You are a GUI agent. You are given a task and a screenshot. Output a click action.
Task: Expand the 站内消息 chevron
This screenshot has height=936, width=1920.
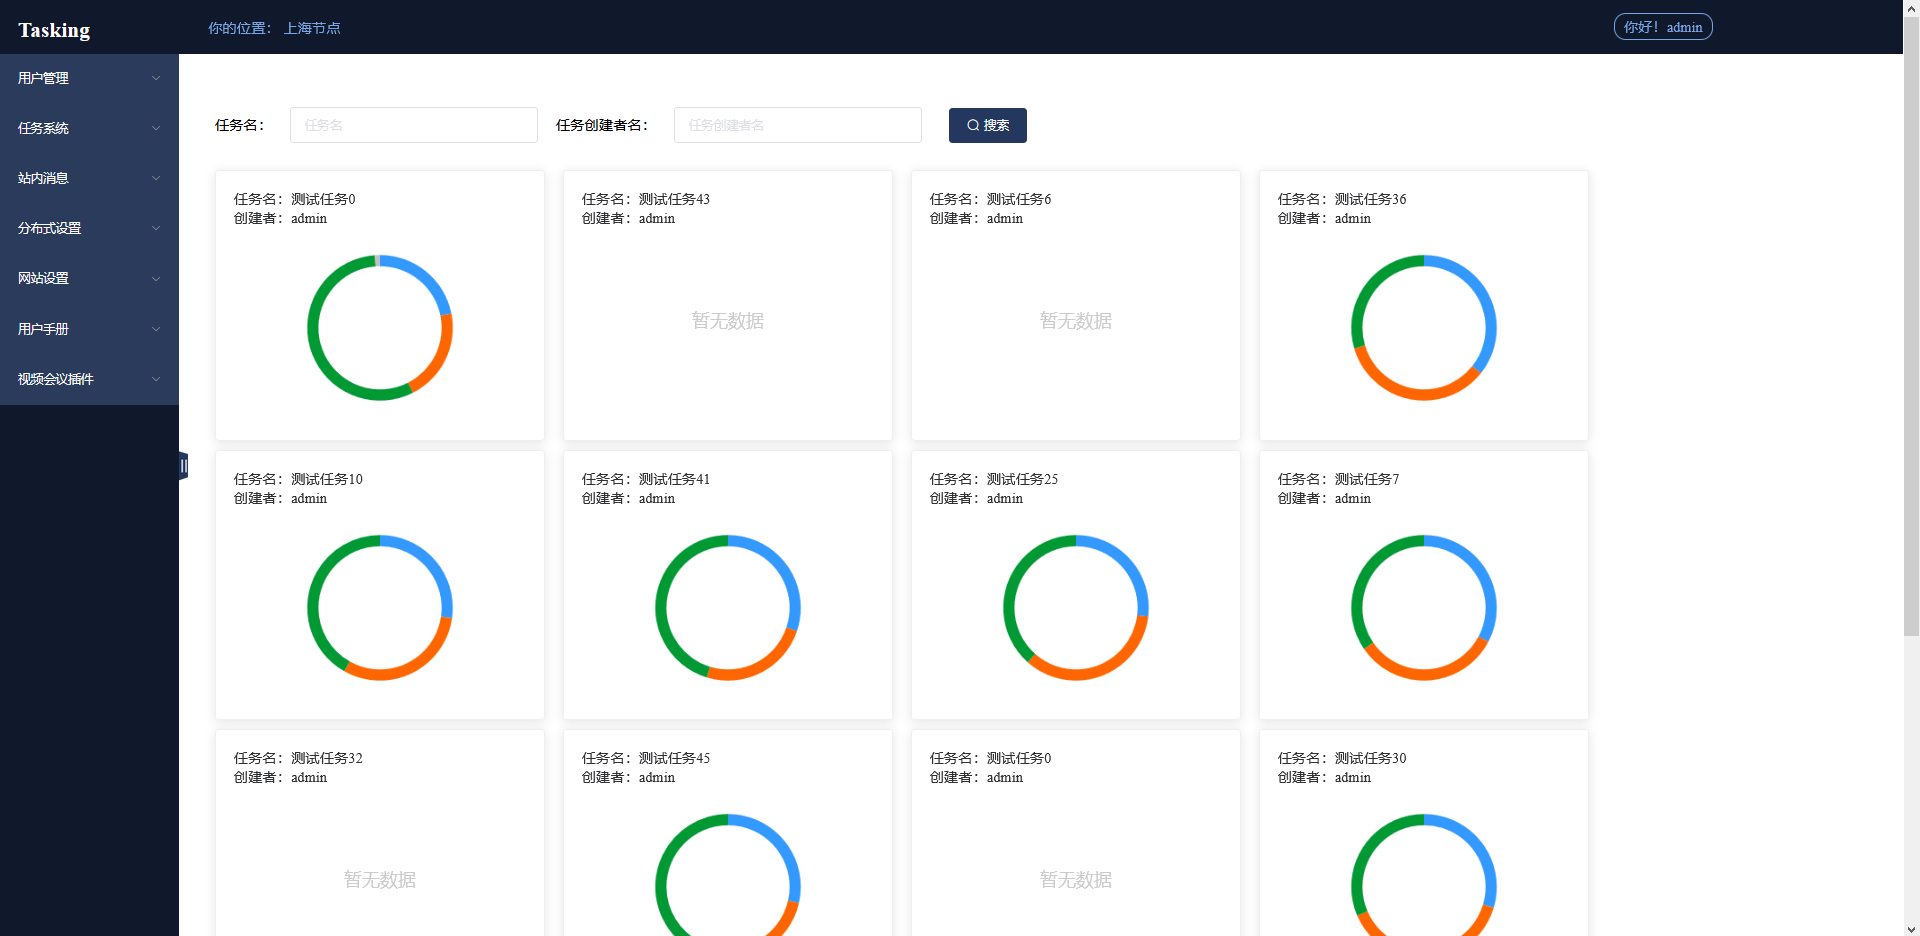(x=156, y=178)
